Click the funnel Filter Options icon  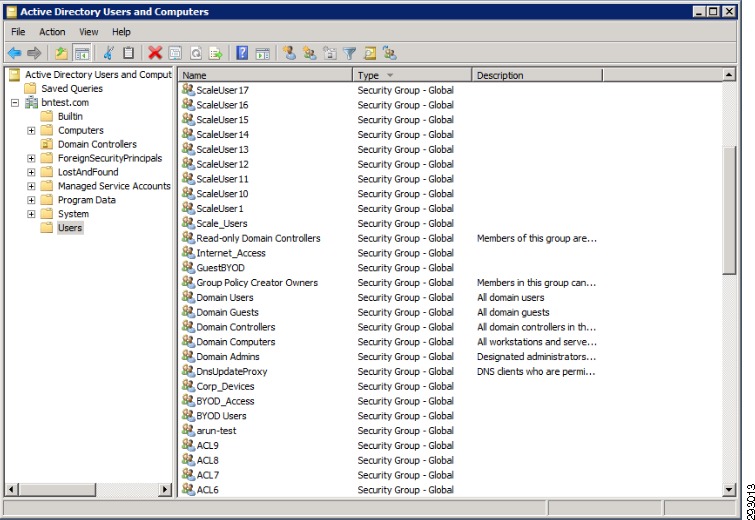(350, 53)
